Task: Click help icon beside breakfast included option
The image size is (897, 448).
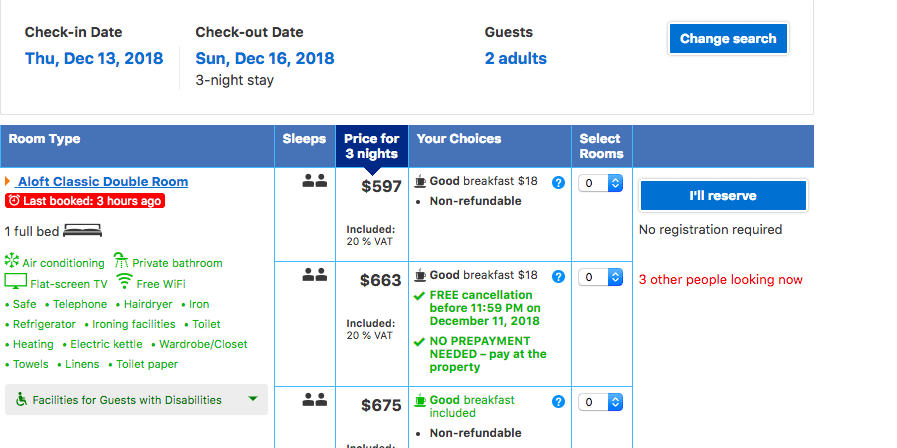Action: tap(558, 402)
